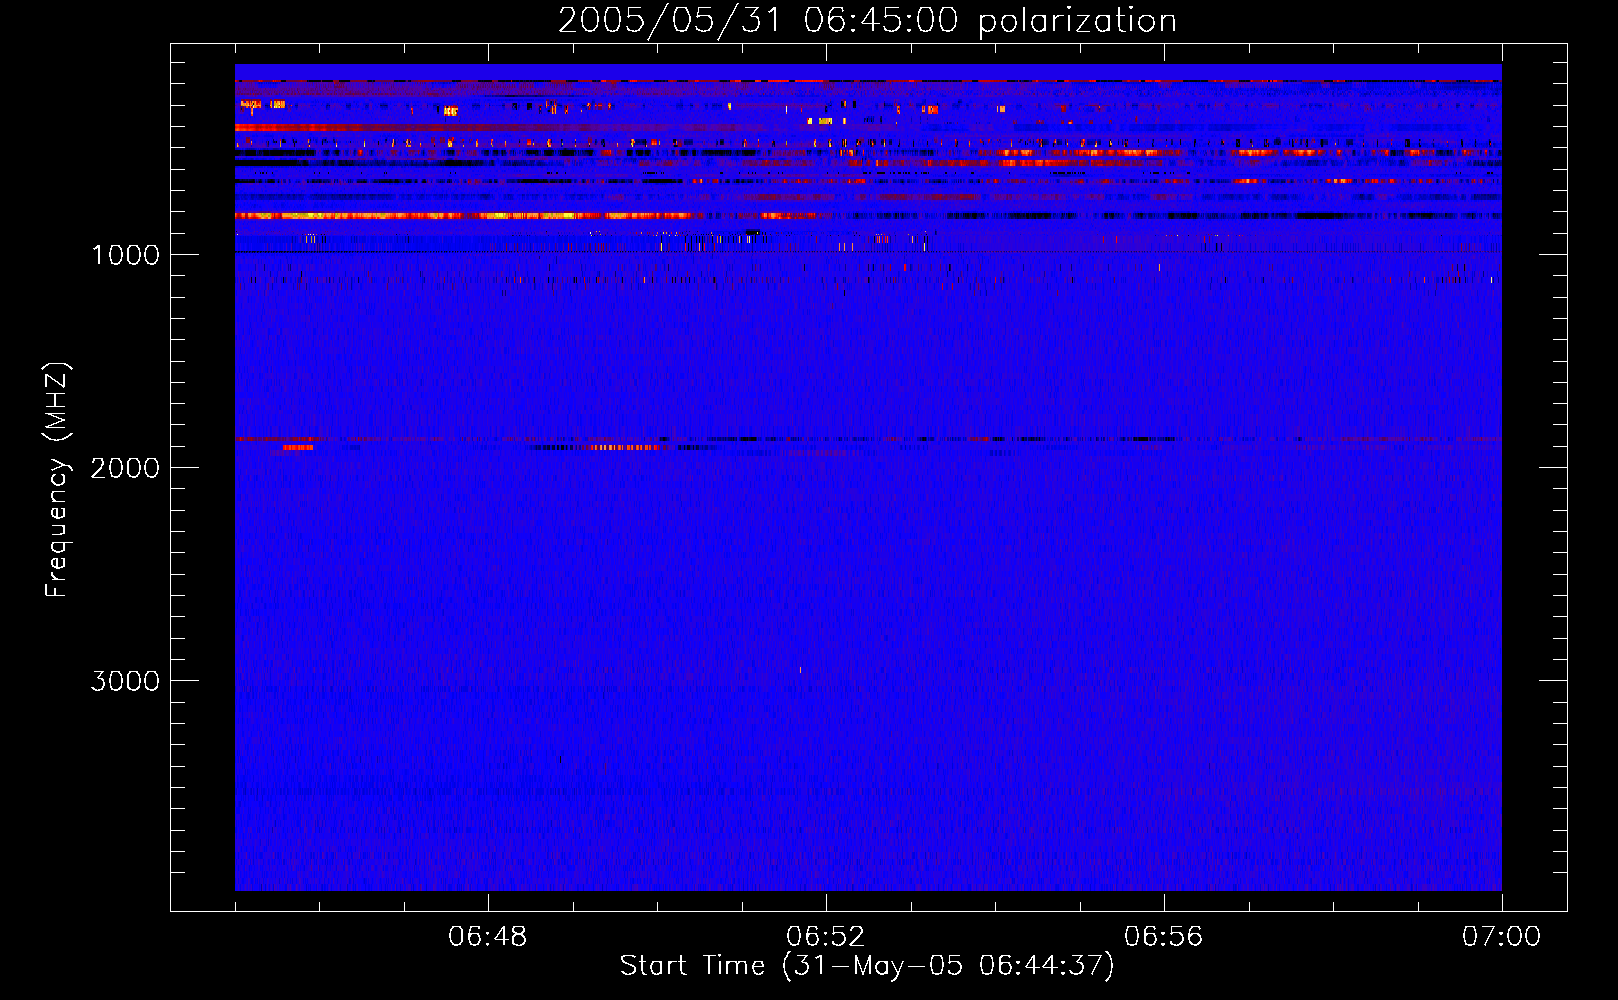Image resolution: width=1618 pixels, height=1000 pixels.
Task: Click the 2000 frequency tick label
Action: (x=125, y=468)
